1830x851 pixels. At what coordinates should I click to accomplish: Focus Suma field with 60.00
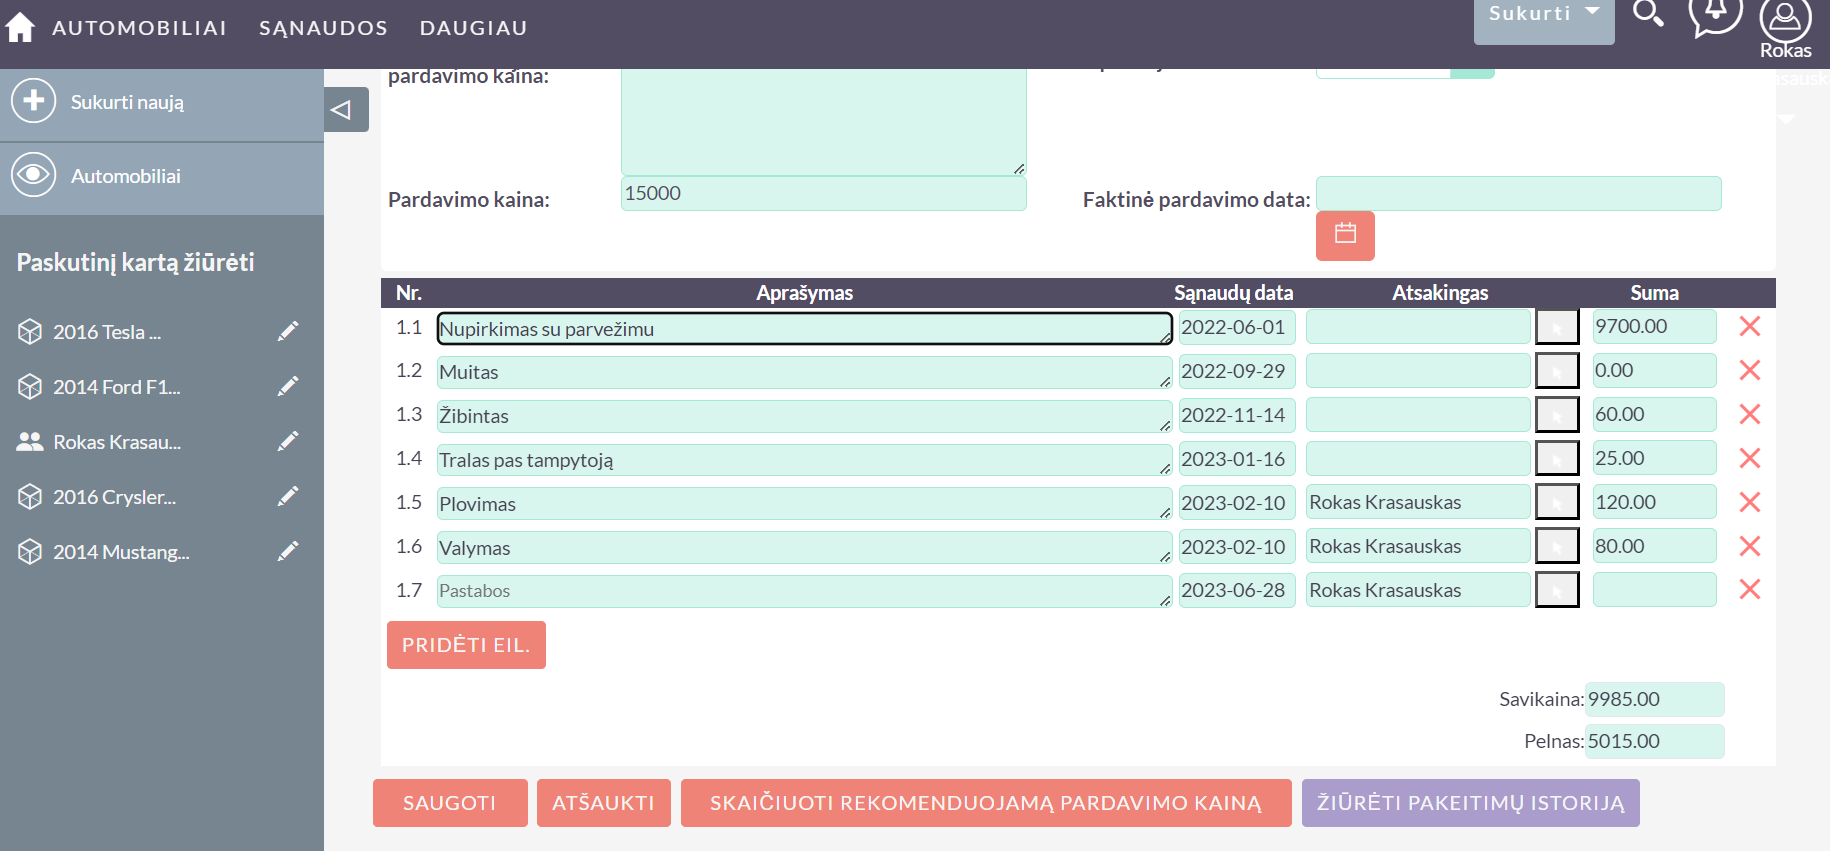[x=1655, y=415]
